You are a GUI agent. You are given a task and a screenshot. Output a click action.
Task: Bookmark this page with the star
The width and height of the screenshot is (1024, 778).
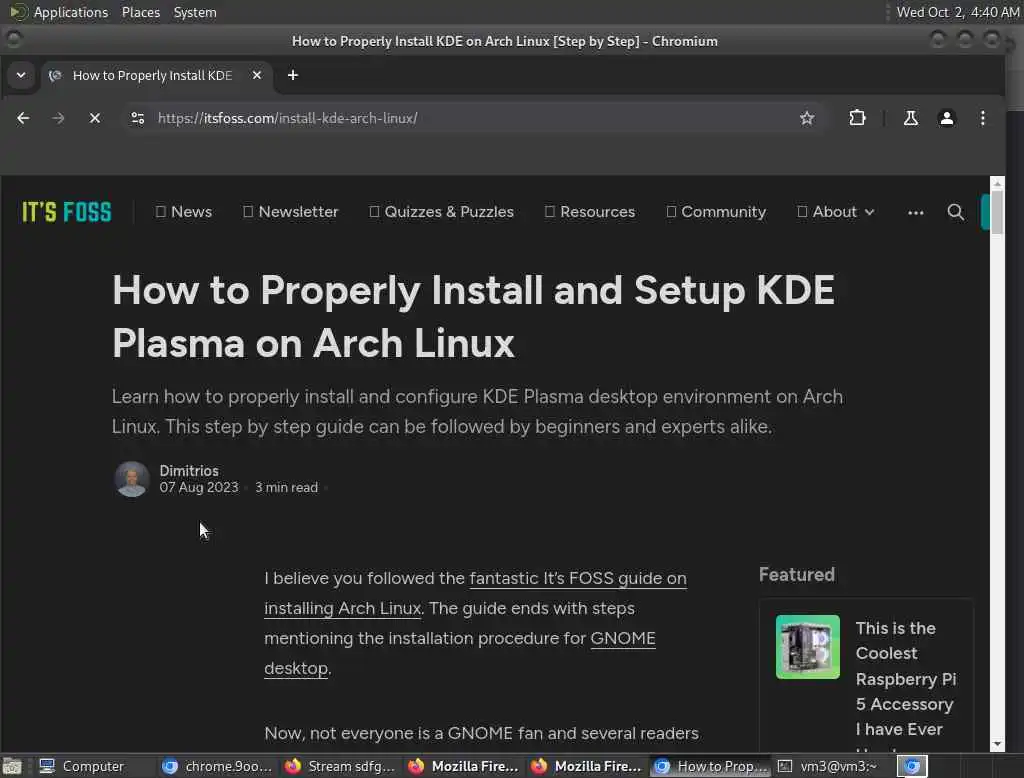click(x=807, y=118)
